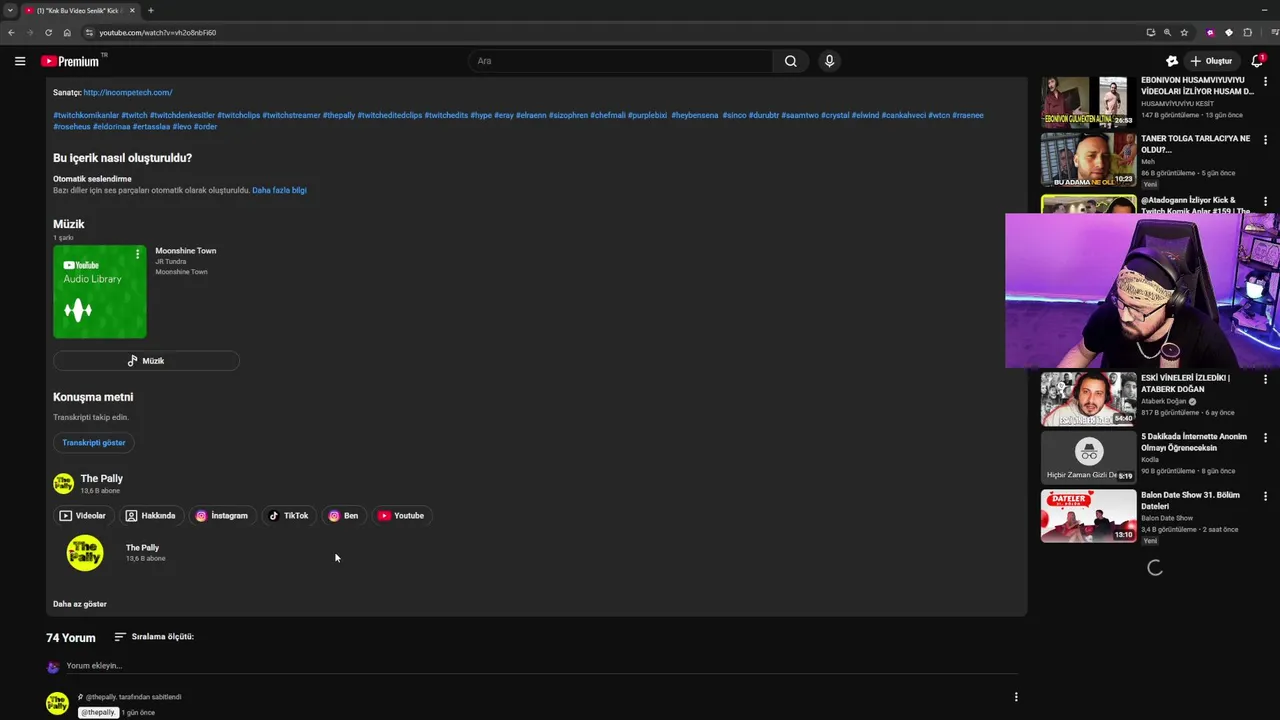Open the Videolar channel tab
1280x720 pixels.
82,516
